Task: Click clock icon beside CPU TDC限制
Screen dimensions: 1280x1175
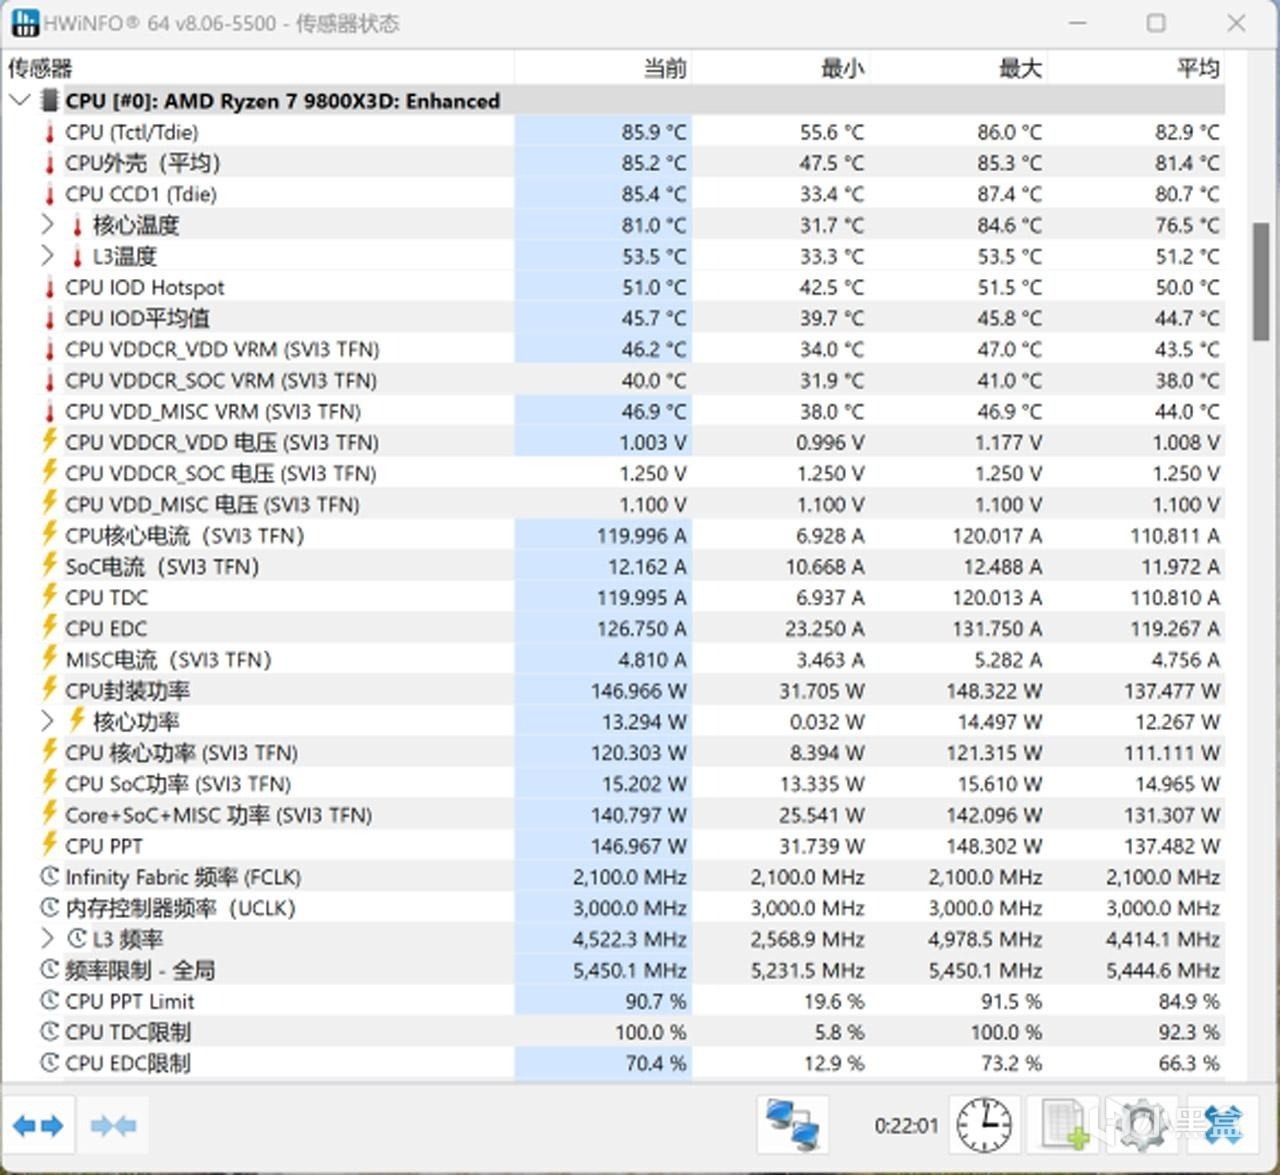Action: click(49, 1032)
